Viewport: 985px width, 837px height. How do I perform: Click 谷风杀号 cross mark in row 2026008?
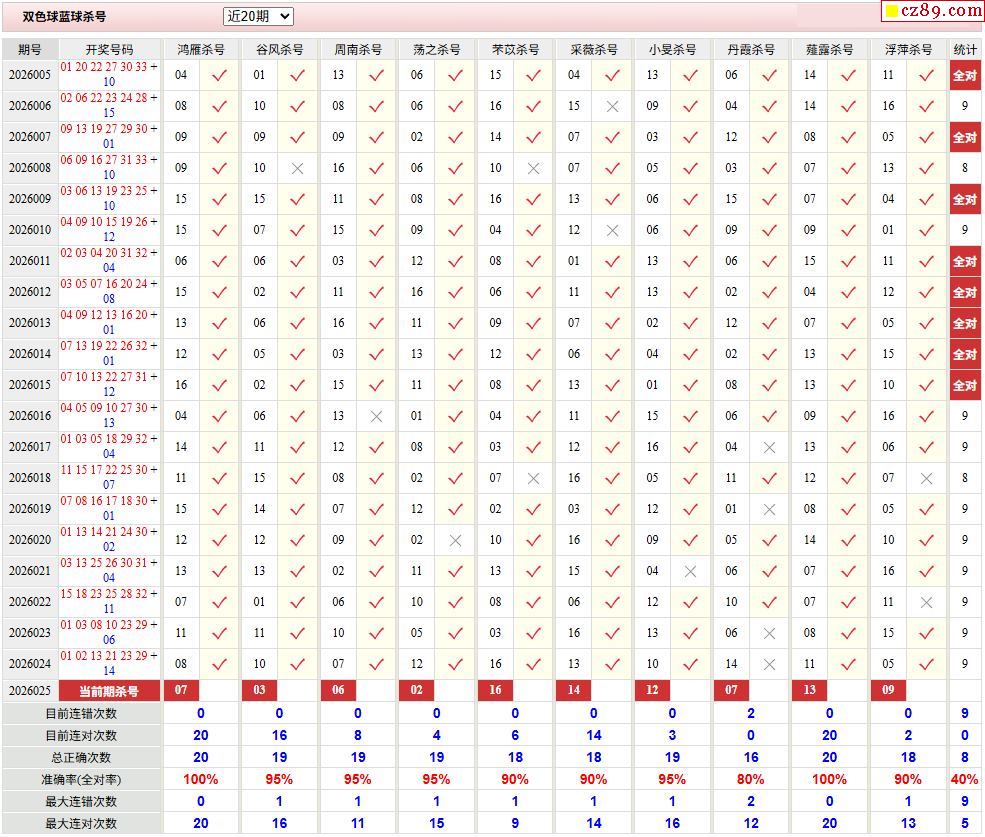coord(297,168)
